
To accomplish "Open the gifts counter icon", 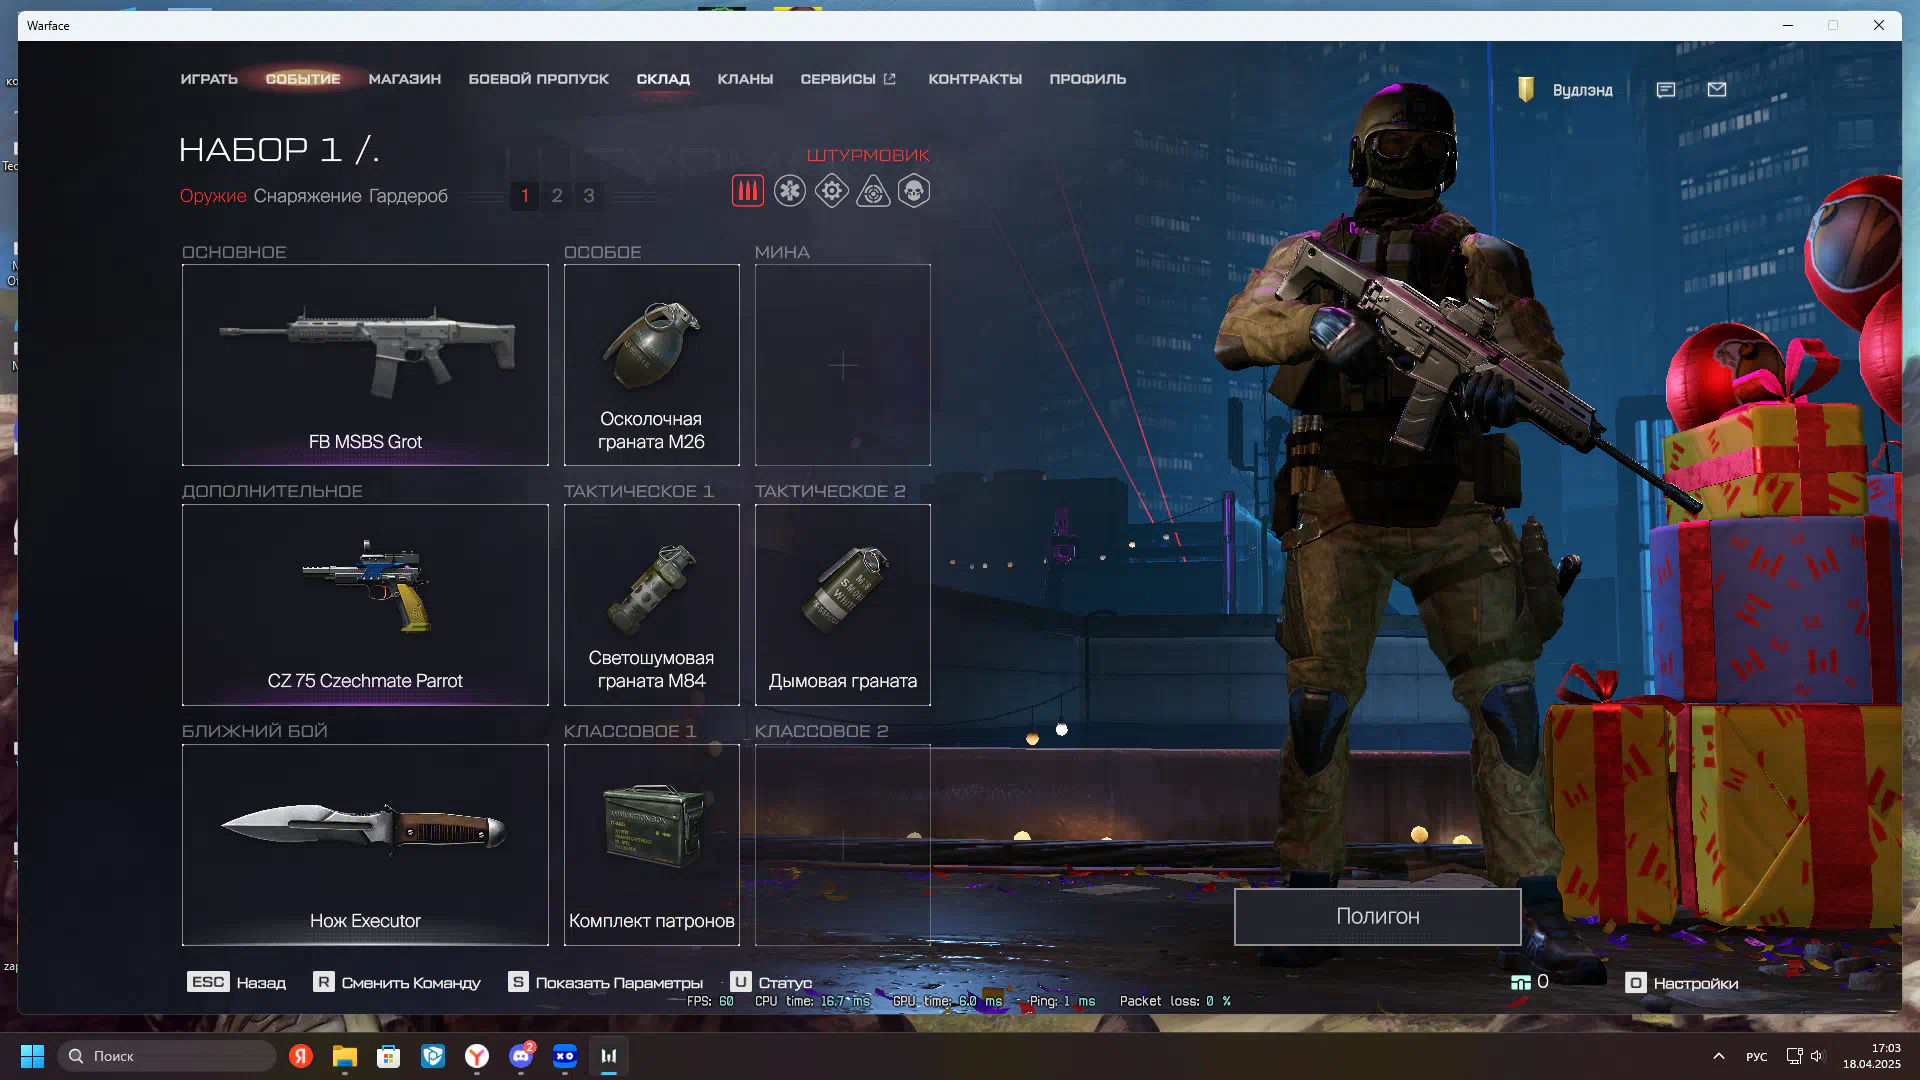I will tap(1521, 983).
